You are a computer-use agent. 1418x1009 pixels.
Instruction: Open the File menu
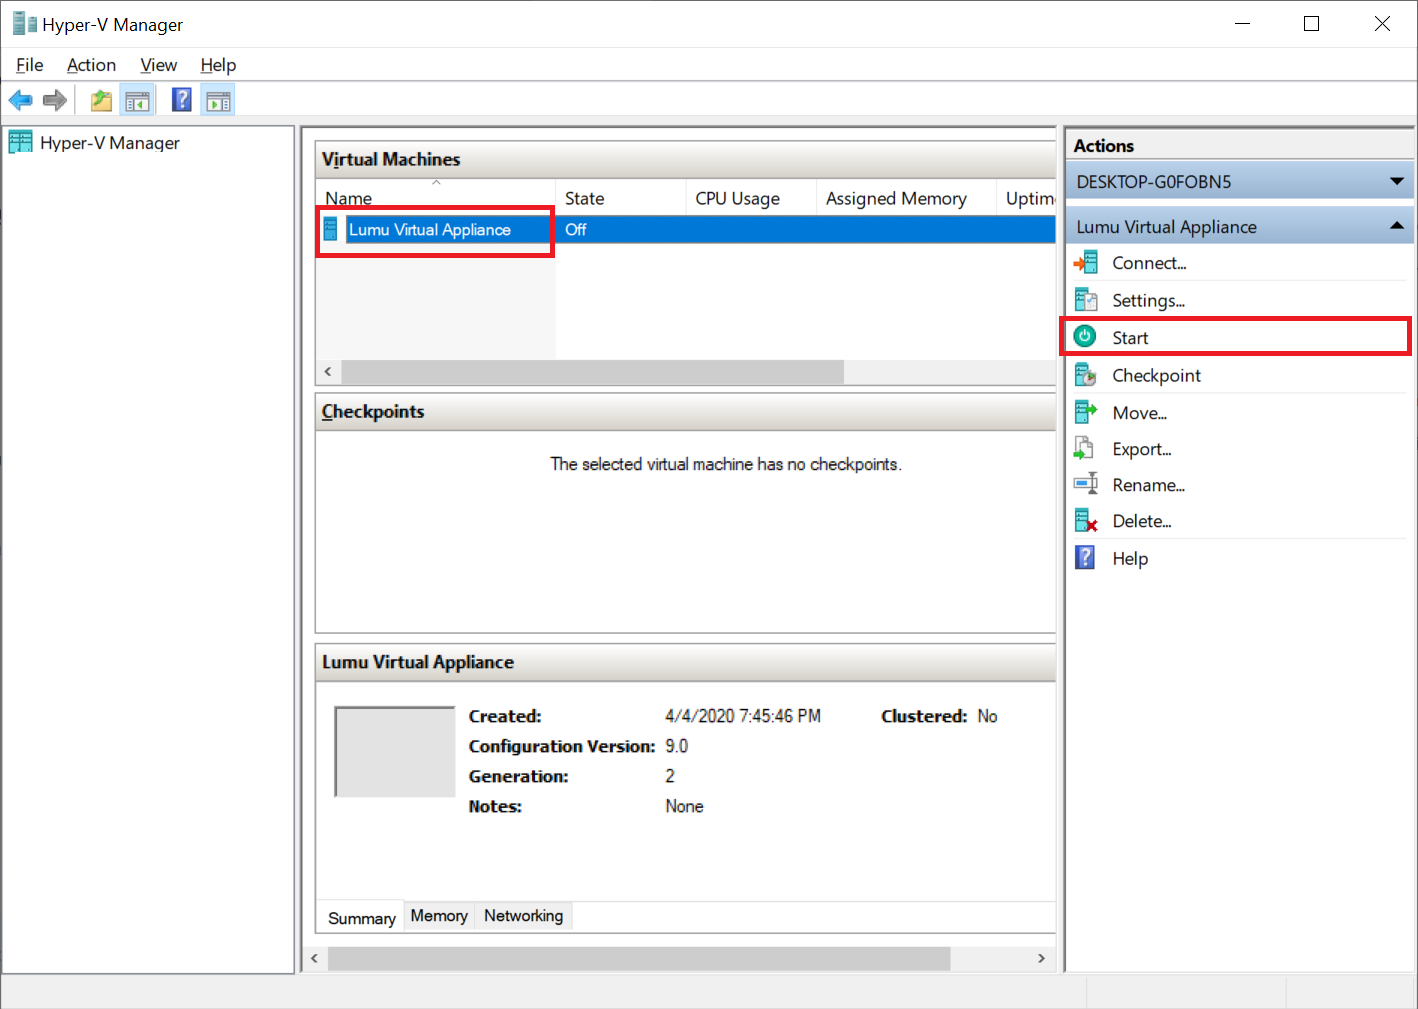[x=30, y=65]
